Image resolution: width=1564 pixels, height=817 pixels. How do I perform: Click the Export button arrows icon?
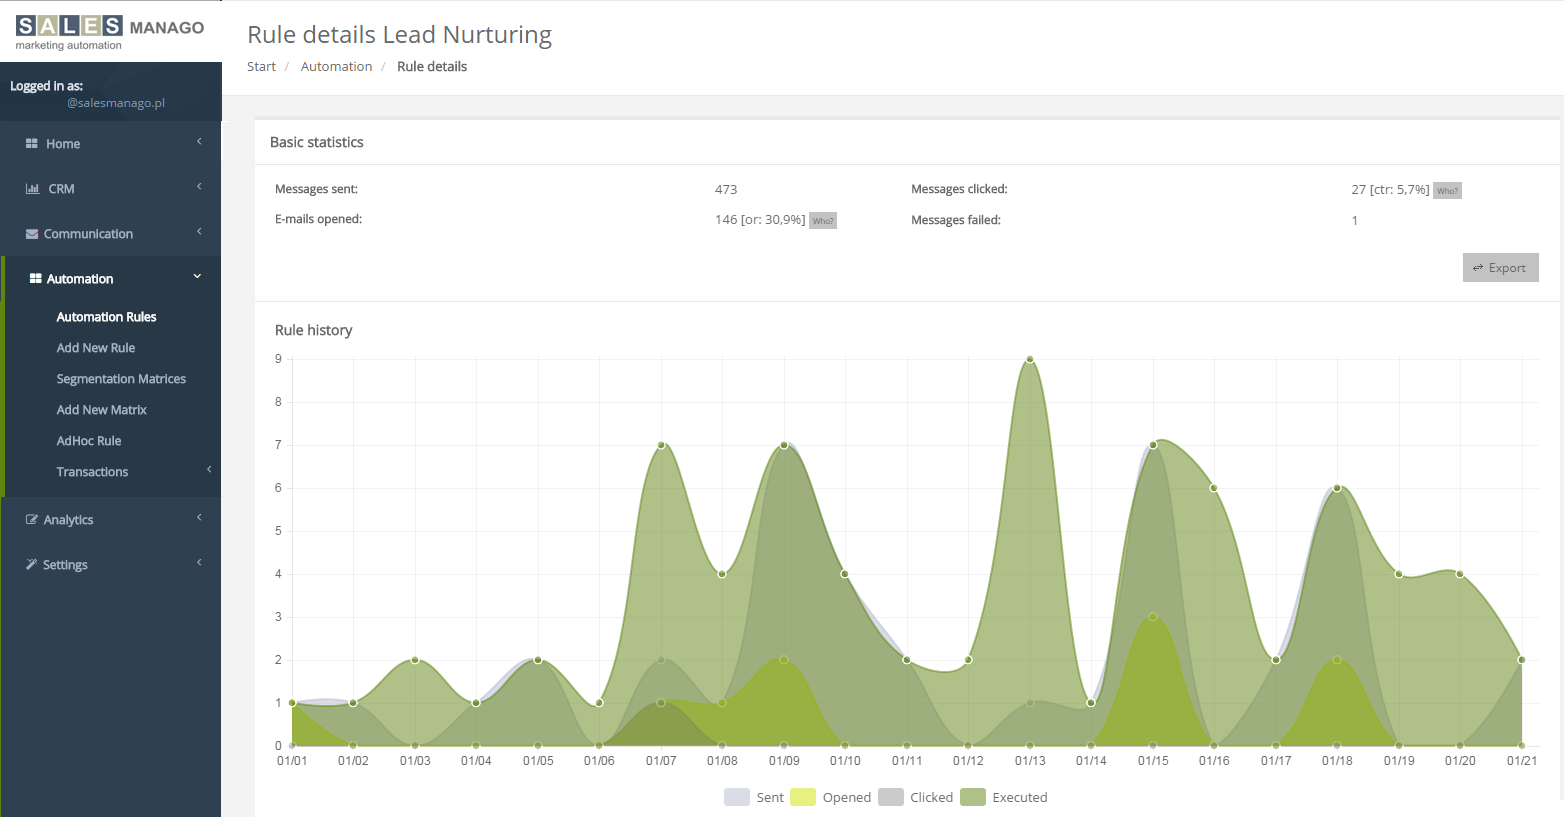pos(1478,268)
